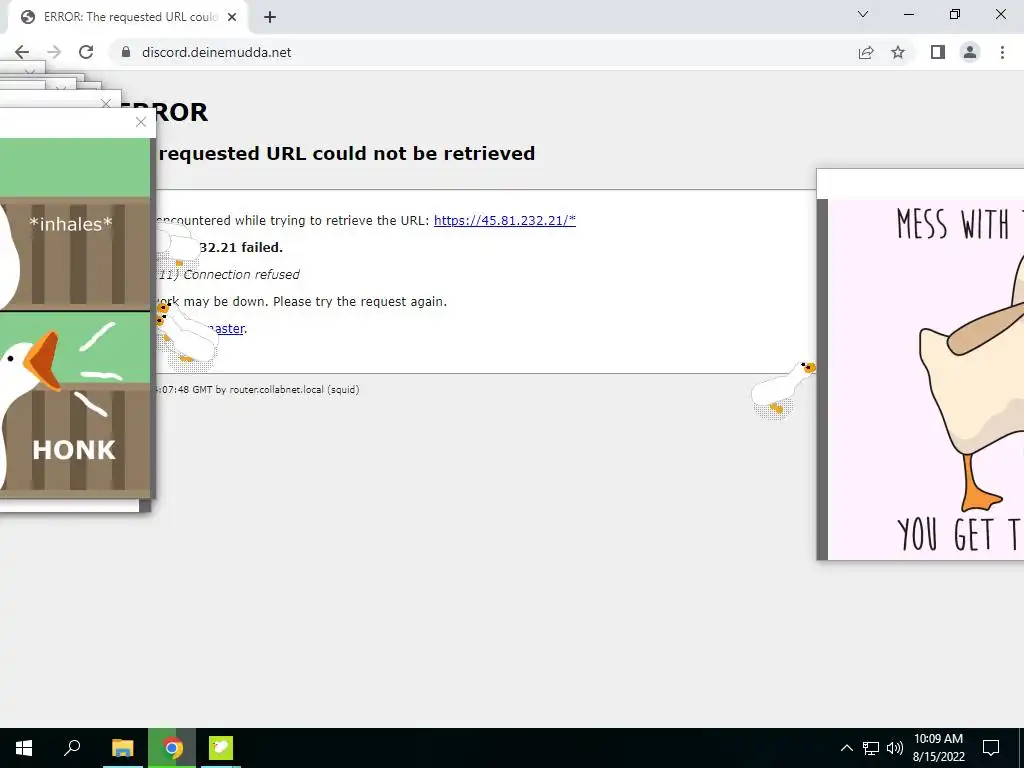This screenshot has height=768, width=1024.
Task: Click the requested URL could not be retrieved heading
Action: point(347,153)
